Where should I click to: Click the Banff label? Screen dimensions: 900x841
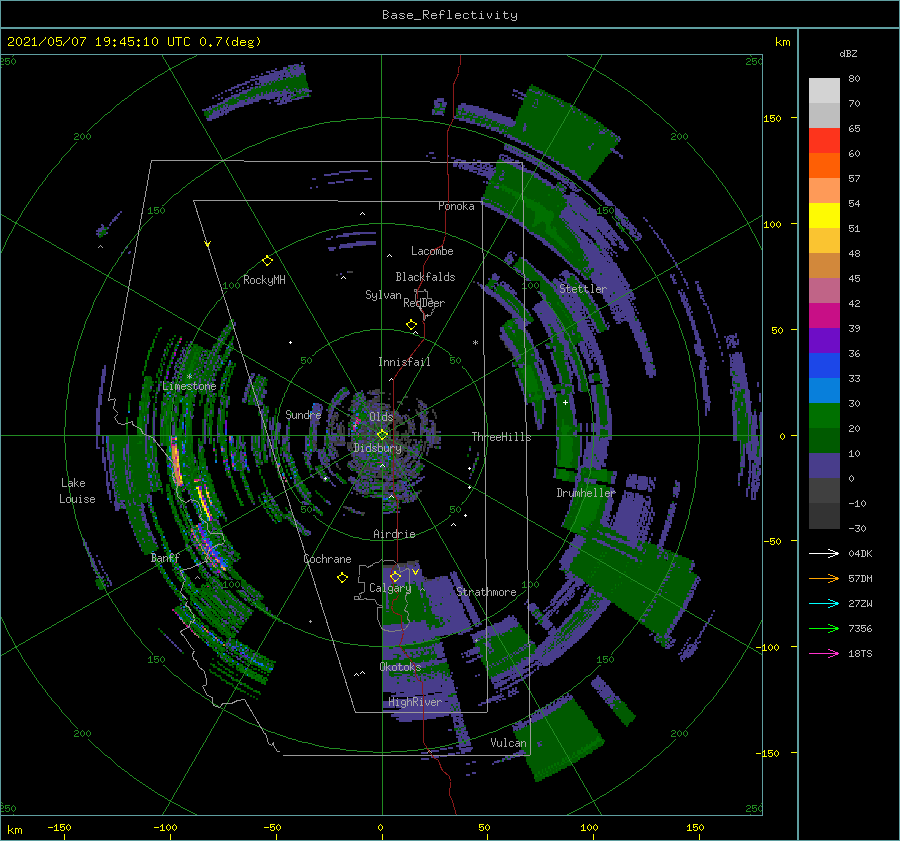coord(165,558)
